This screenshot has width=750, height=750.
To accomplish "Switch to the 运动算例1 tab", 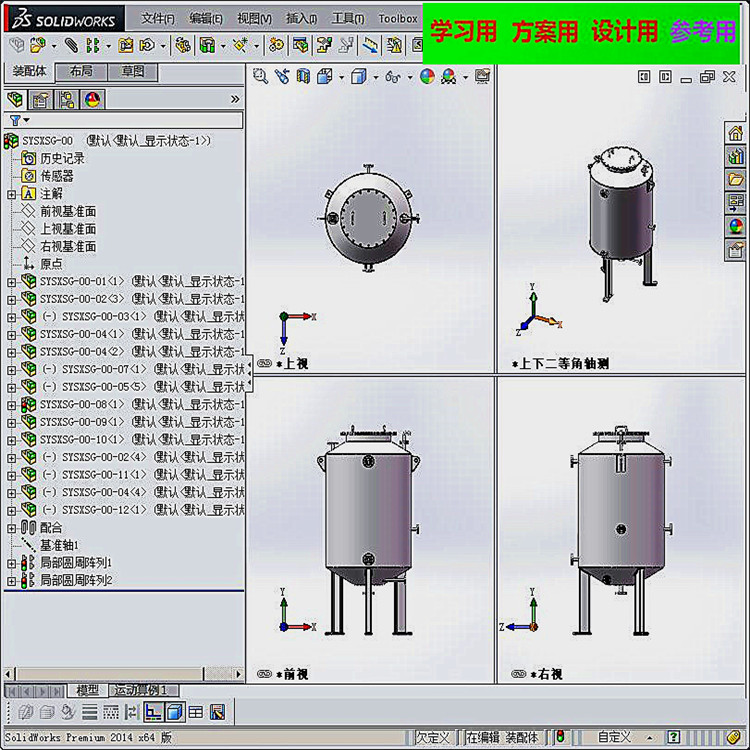I will 144,690.
